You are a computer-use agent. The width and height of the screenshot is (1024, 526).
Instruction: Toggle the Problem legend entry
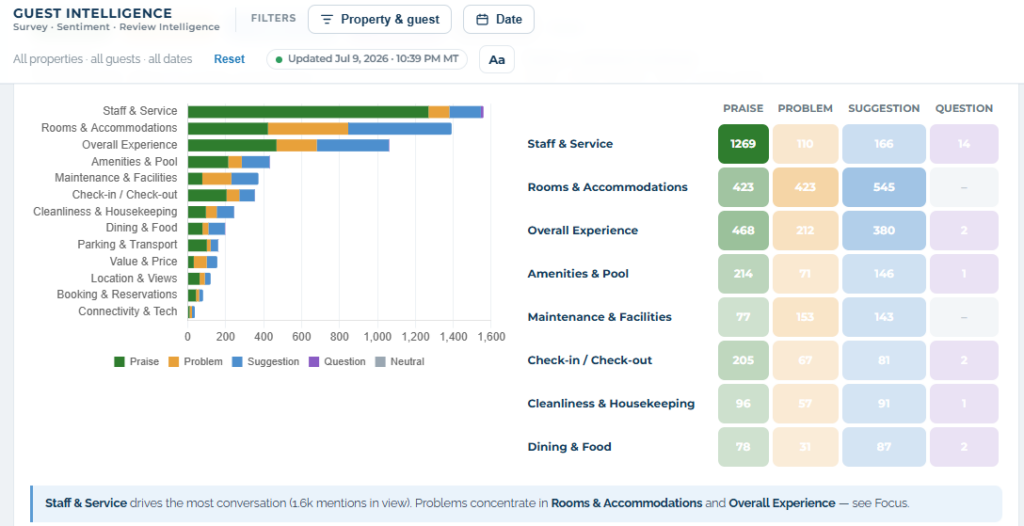(x=195, y=361)
